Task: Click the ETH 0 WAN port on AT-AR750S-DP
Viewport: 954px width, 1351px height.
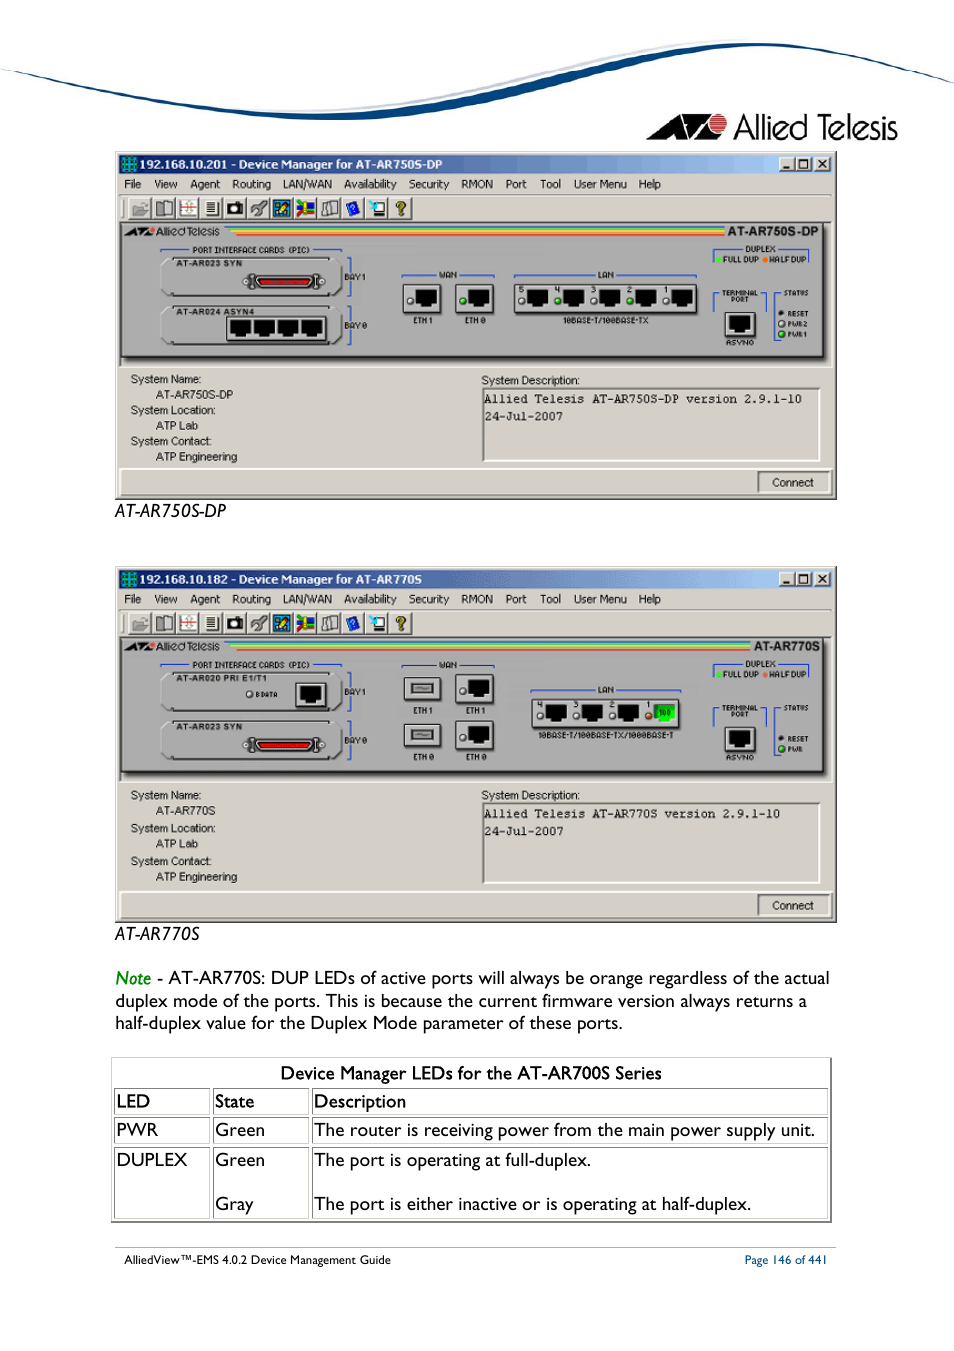Action: pyautogui.click(x=475, y=298)
